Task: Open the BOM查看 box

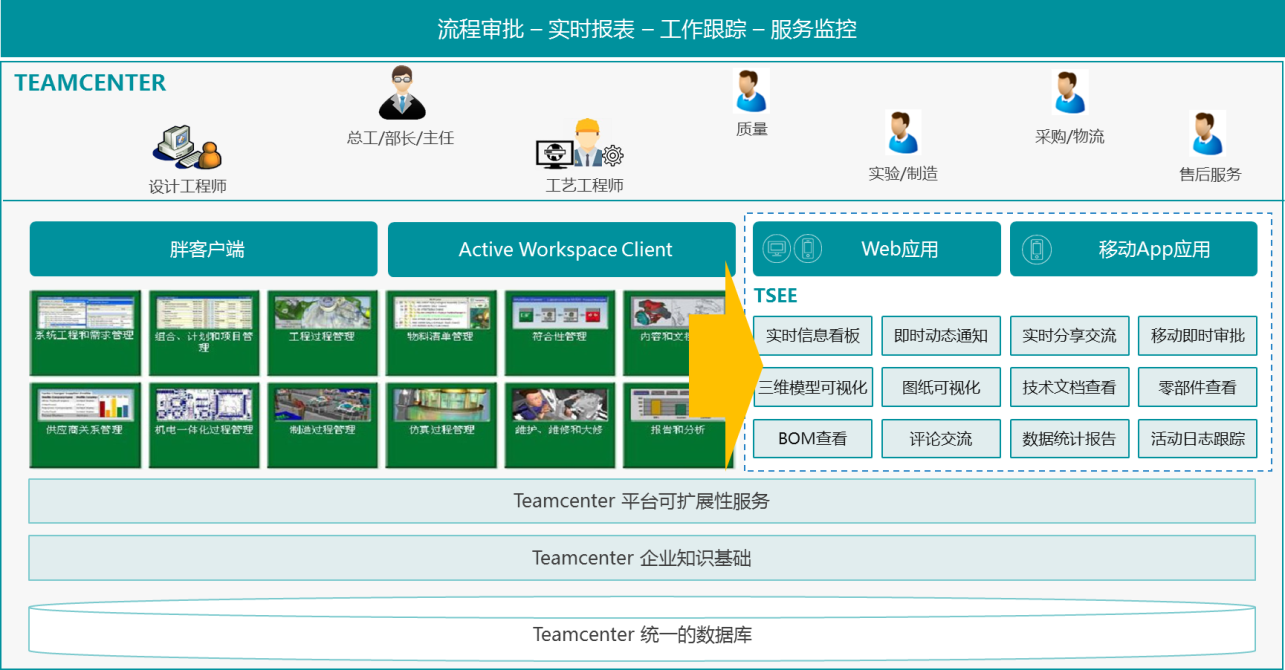Action: pyautogui.click(x=813, y=438)
